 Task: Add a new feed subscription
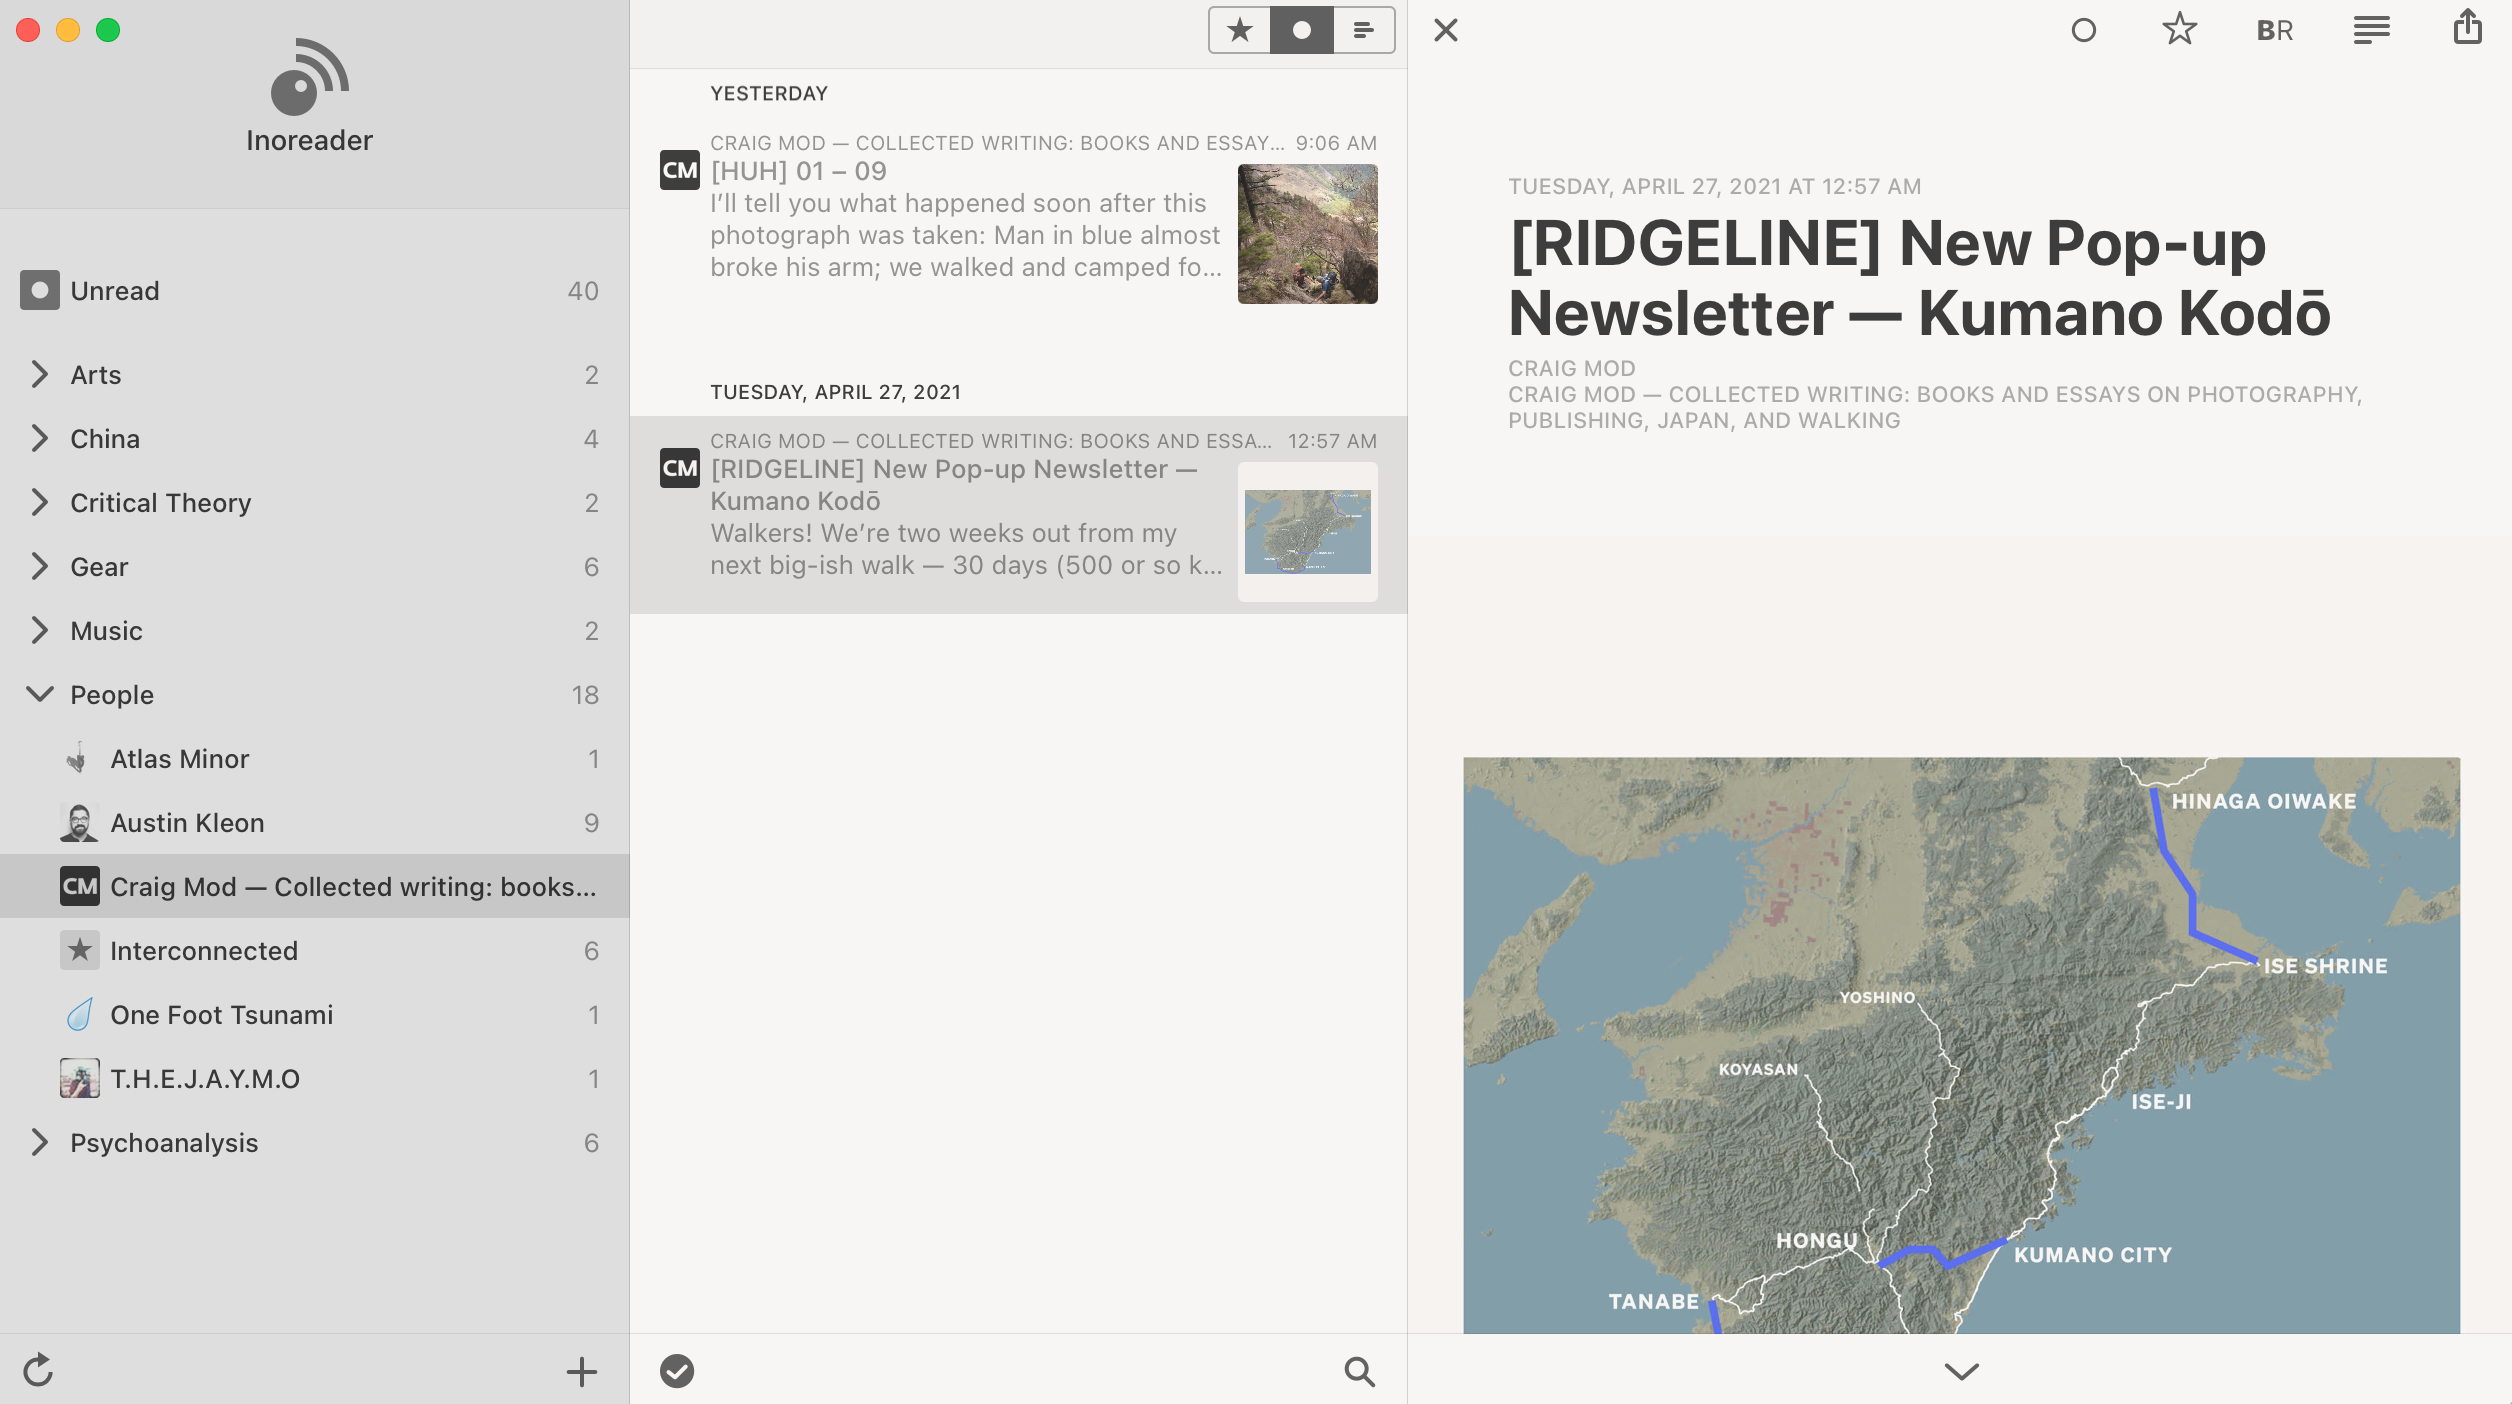(581, 1371)
